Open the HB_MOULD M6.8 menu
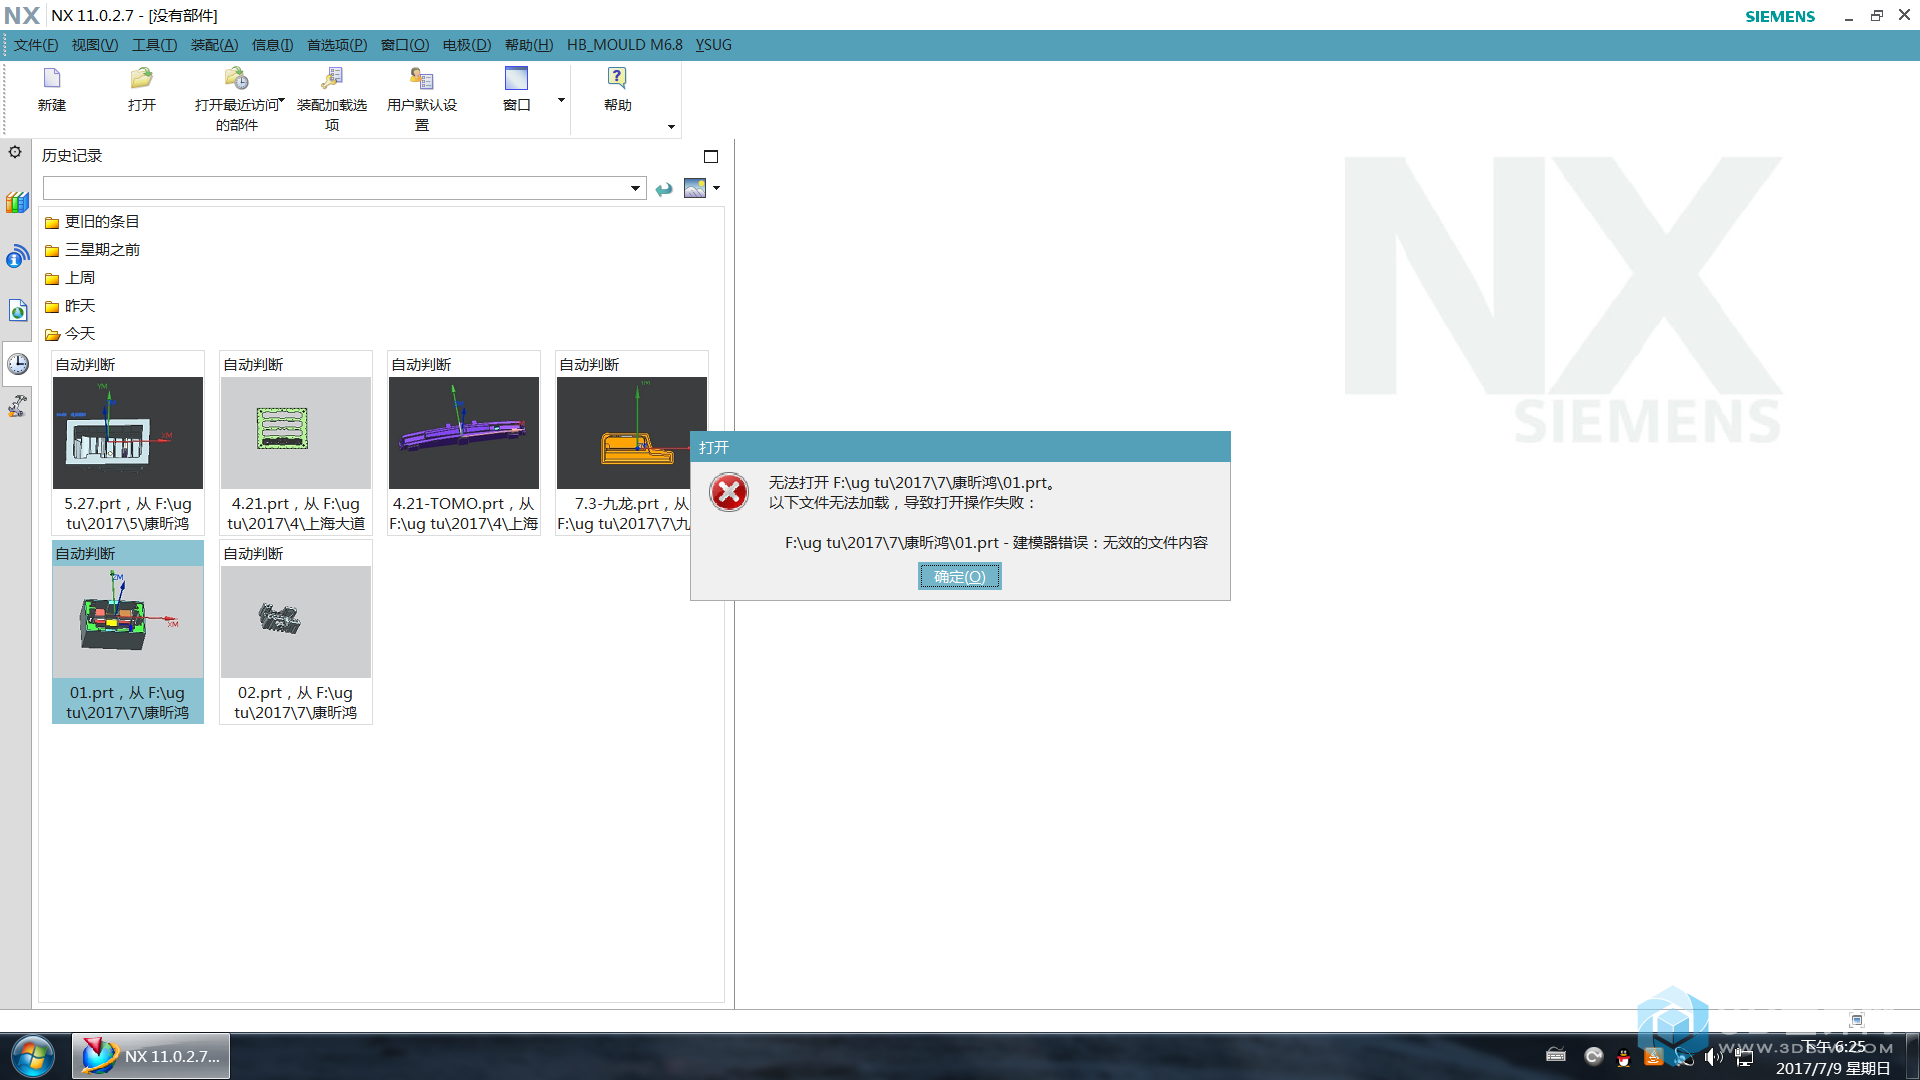1920x1080 pixels. coord(625,45)
